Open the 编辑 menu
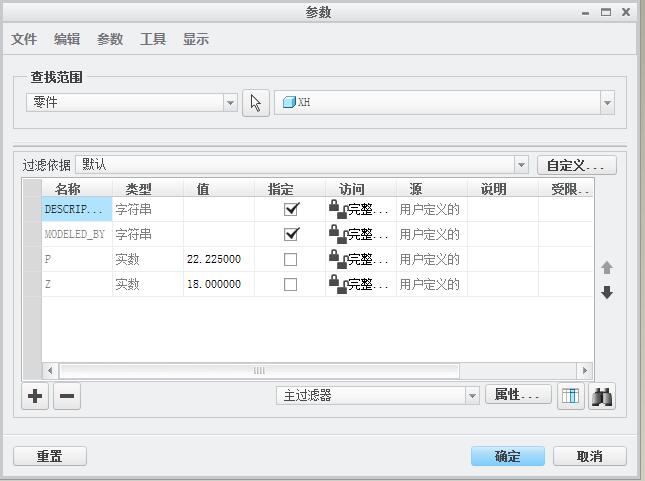Viewport: 645px width, 481px height. tap(67, 40)
